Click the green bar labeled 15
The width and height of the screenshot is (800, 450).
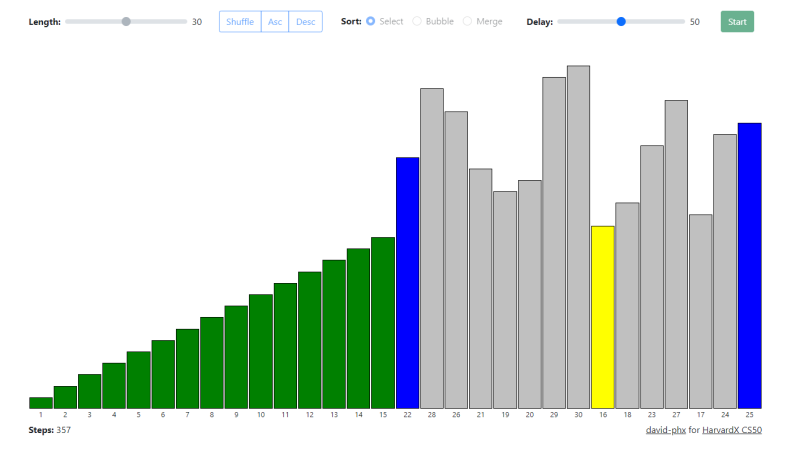tap(383, 323)
